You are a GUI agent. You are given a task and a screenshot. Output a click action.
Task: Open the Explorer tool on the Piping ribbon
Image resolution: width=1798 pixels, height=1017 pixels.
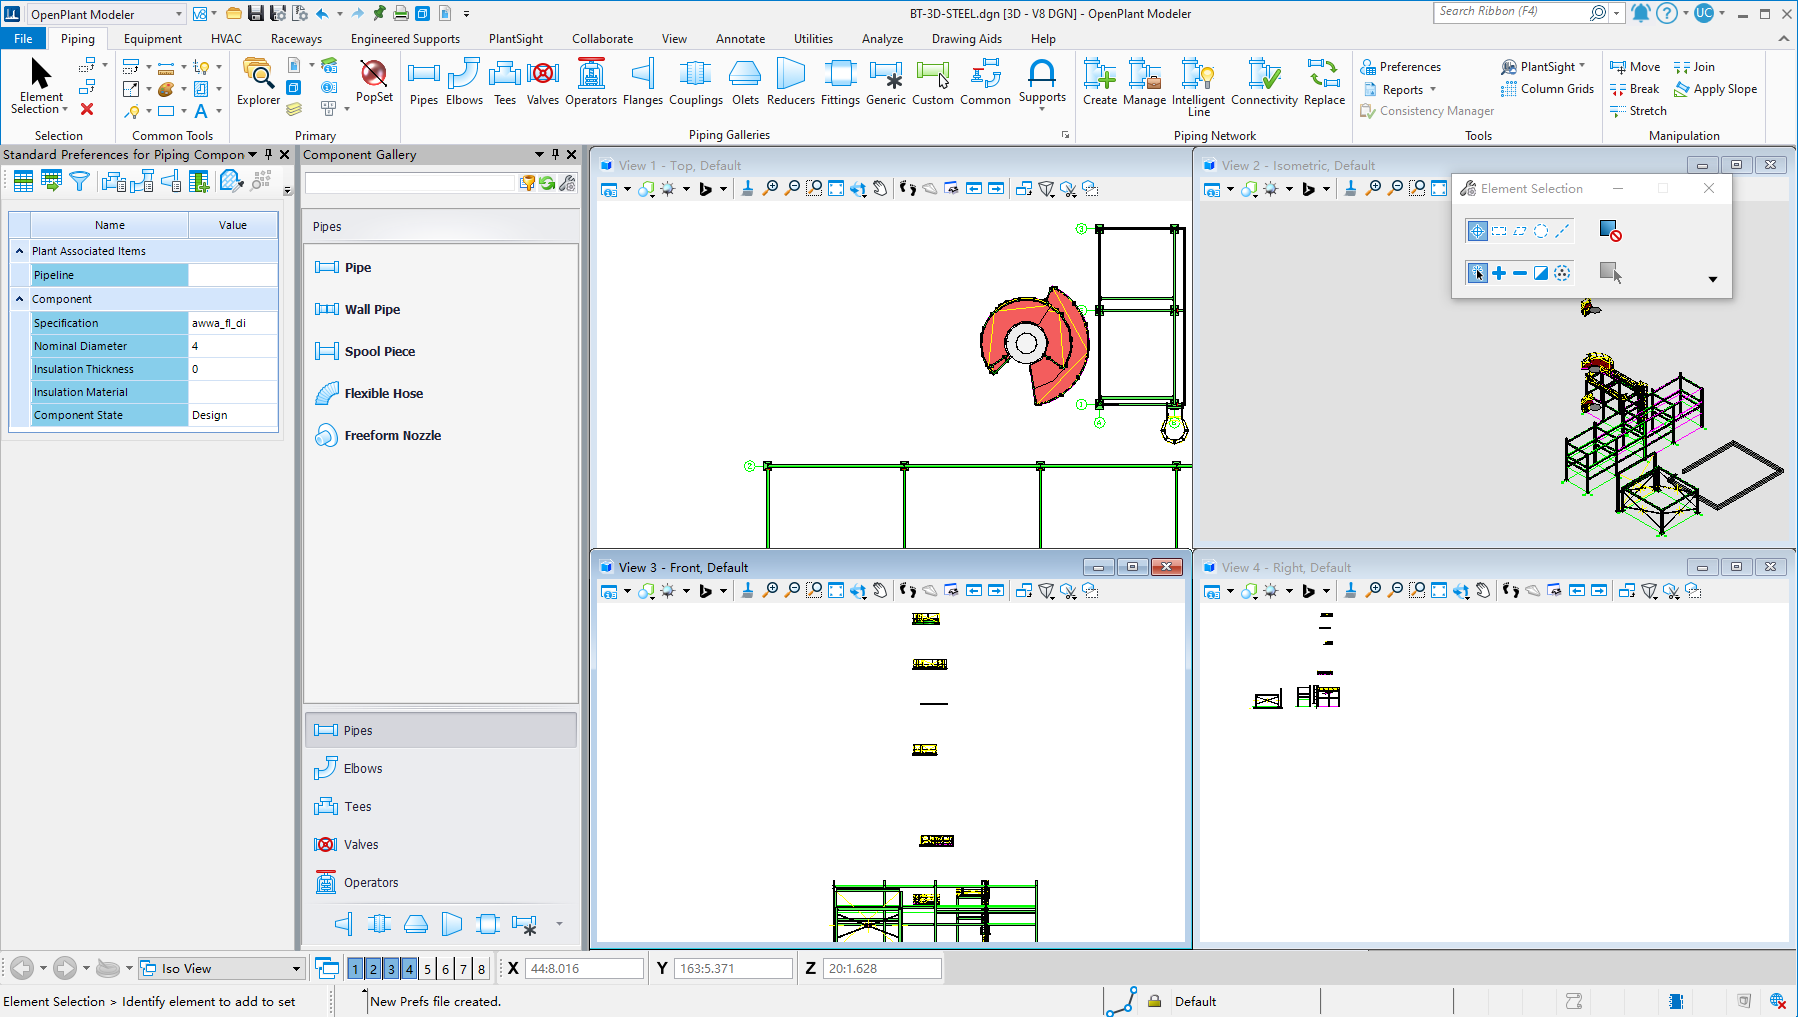click(257, 85)
